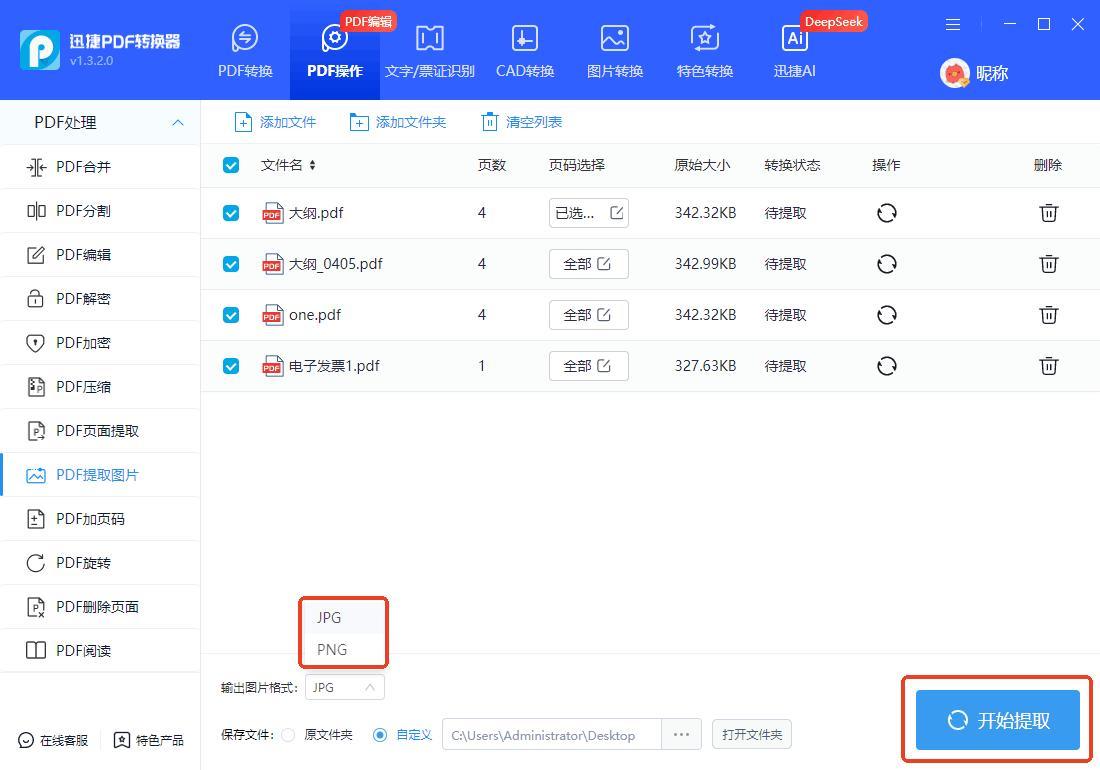Choose PNG from the format dropdown list
The width and height of the screenshot is (1100, 770).
(x=332, y=649)
